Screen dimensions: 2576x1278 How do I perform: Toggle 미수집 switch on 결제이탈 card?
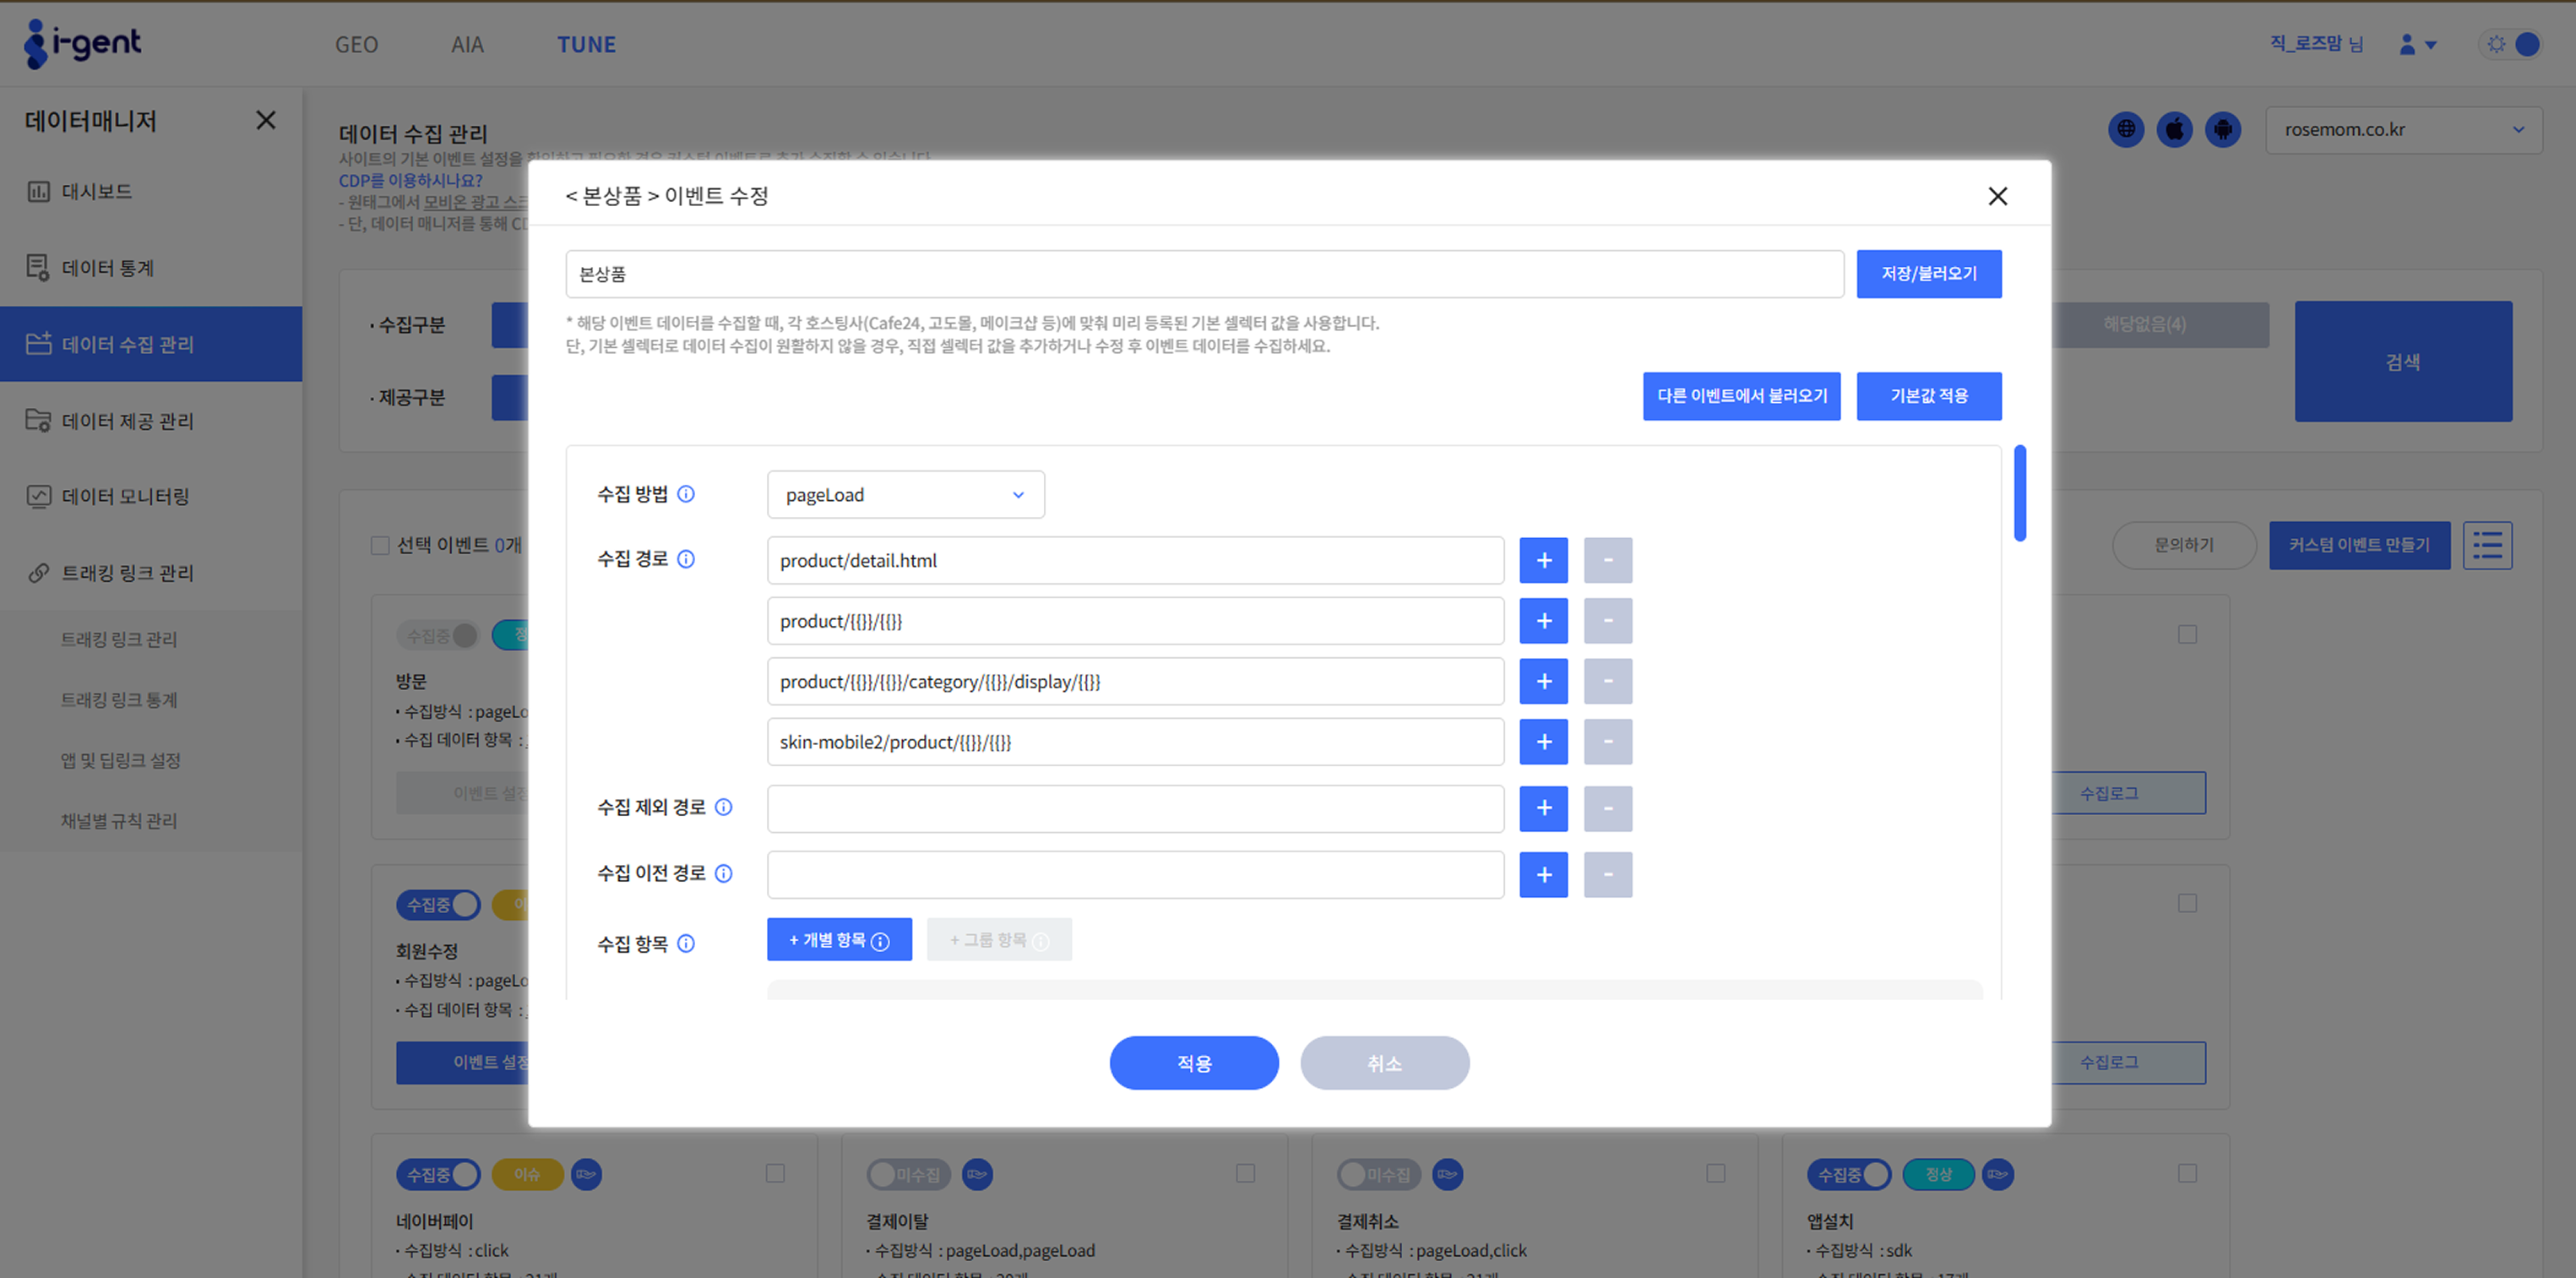[x=908, y=1175]
